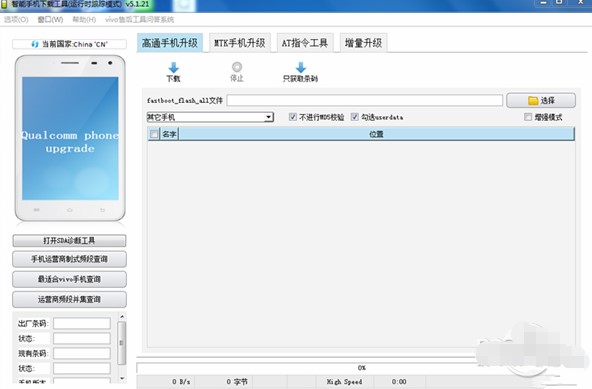
Task: Click 最适合vivo手机查询 button
Action: click(x=69, y=279)
